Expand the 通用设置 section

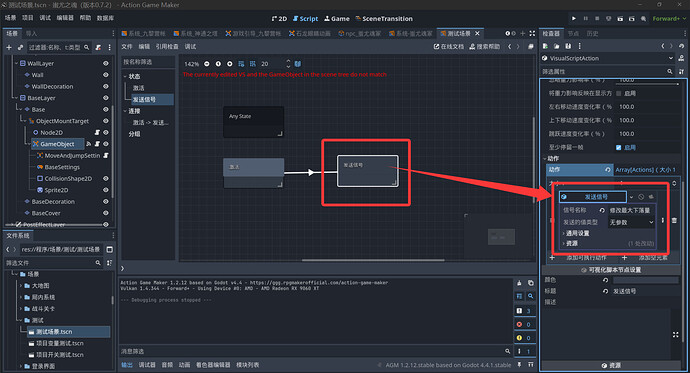point(577,233)
